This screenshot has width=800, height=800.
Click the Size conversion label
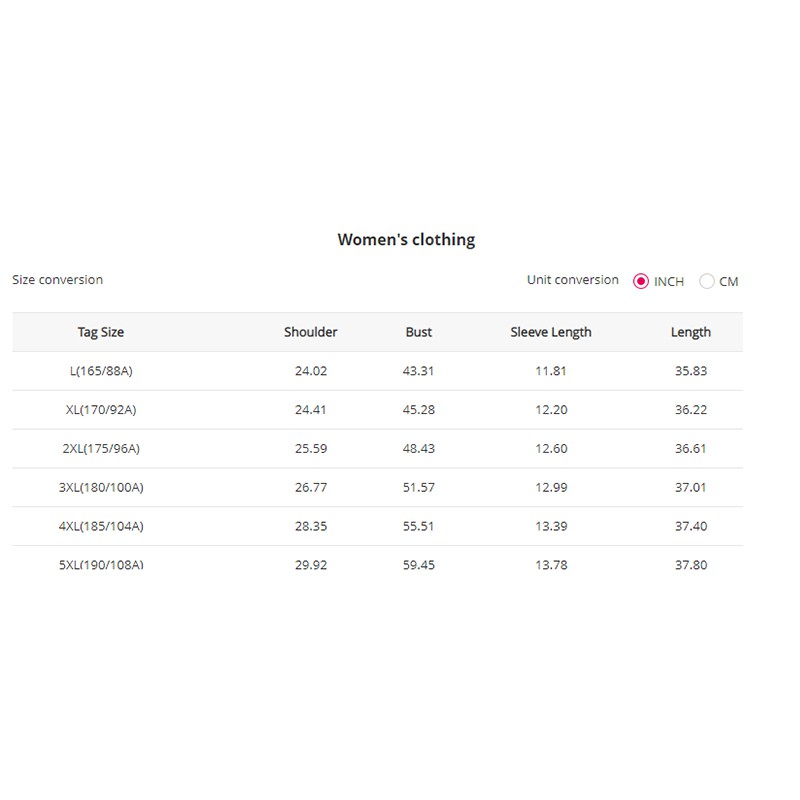pos(58,280)
